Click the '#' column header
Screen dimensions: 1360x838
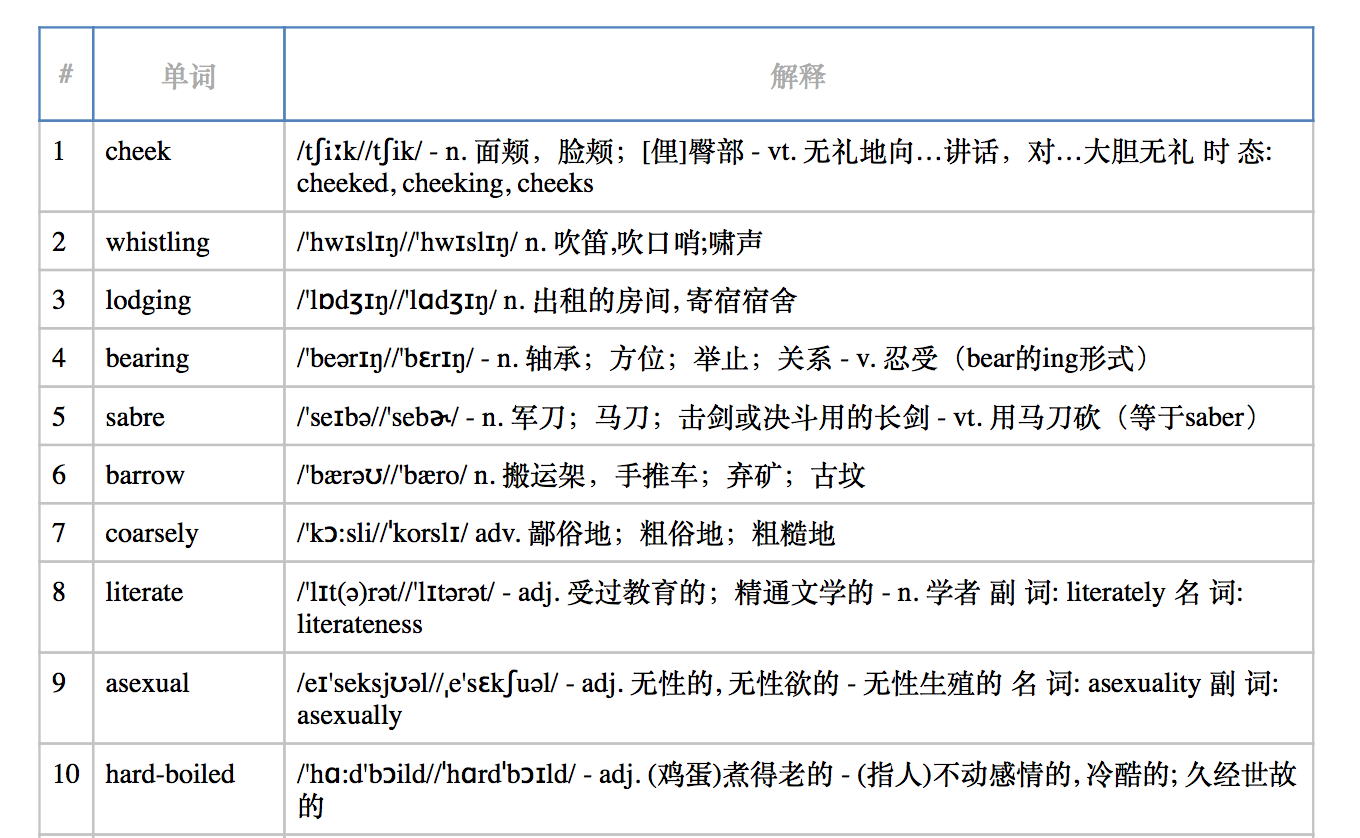66,74
